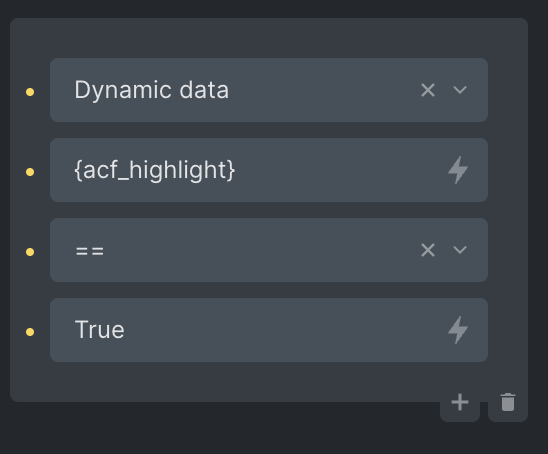Expand the == operator chevron
Image resolution: width=548 pixels, height=454 pixels.
(x=460, y=250)
